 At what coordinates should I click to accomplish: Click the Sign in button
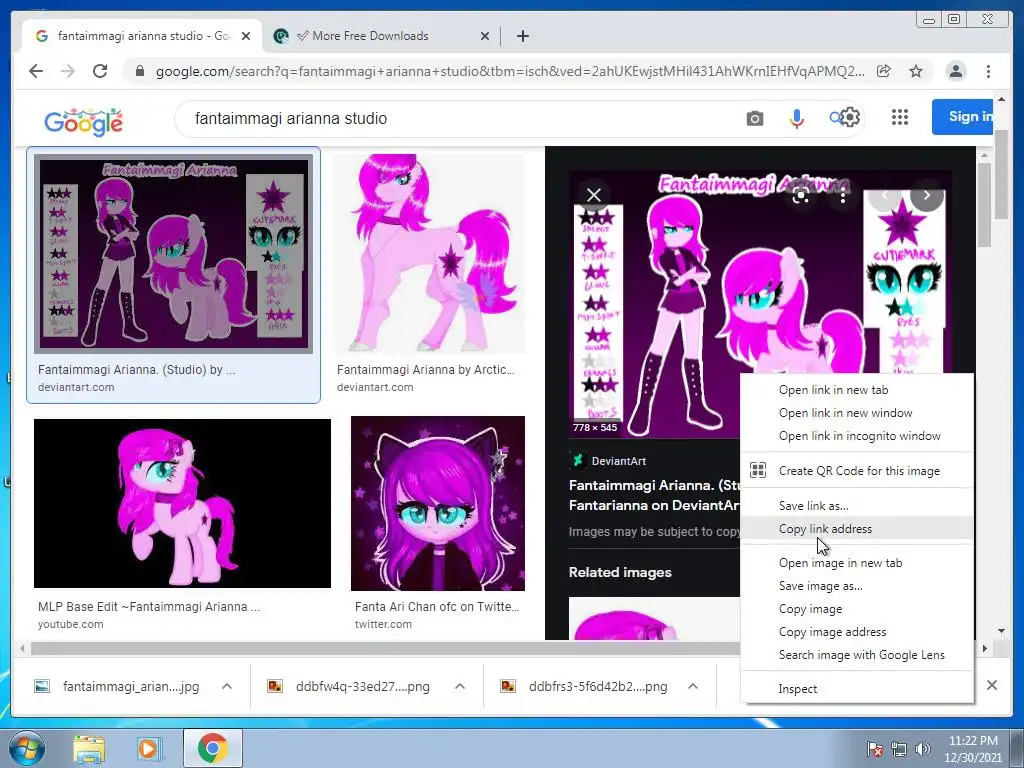[x=963, y=117]
